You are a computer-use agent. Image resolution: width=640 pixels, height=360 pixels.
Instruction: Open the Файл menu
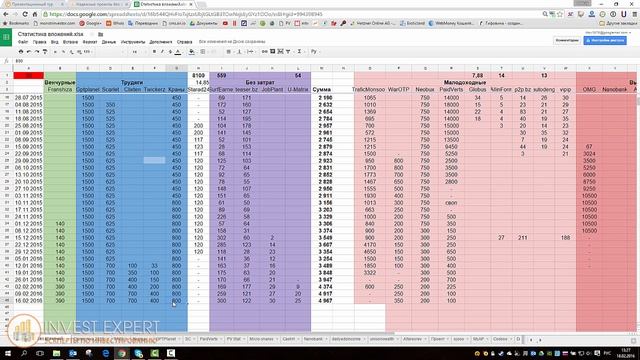(x=23, y=42)
